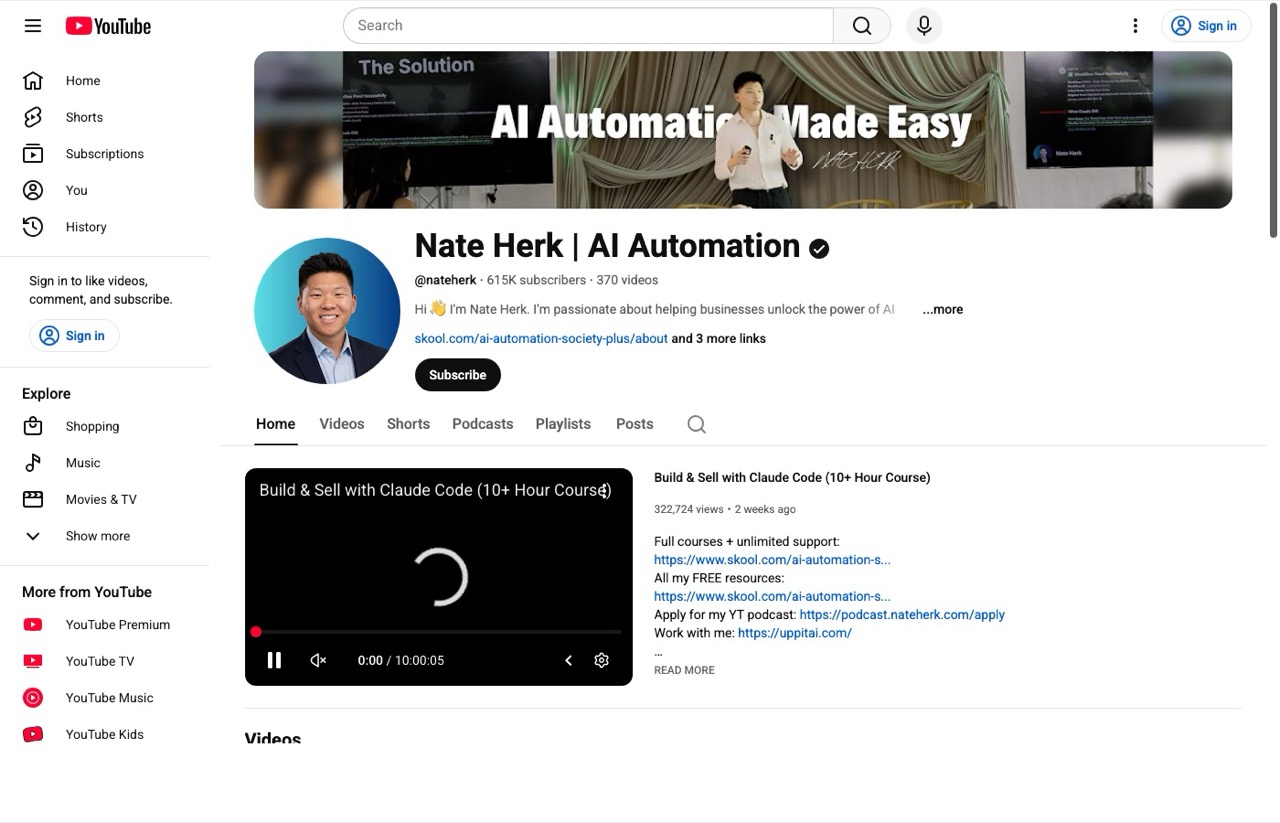Open the uppitai.com link
This screenshot has width=1280, height=823.
795,633
